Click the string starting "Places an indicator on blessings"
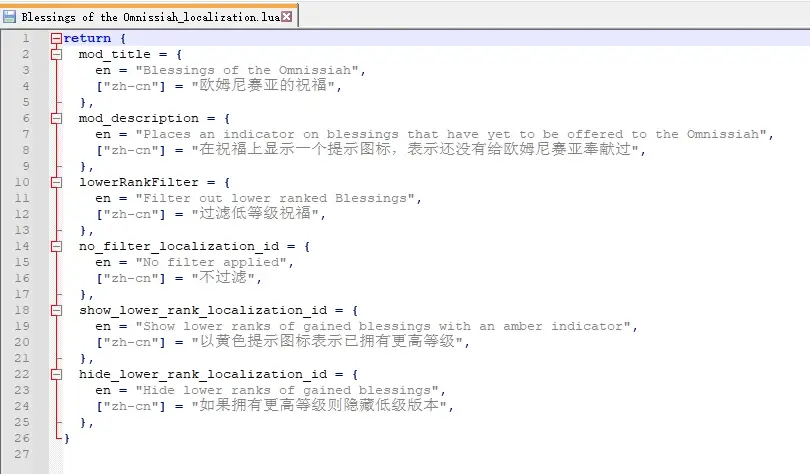Screen dimensions: 810x474 (x=451, y=134)
